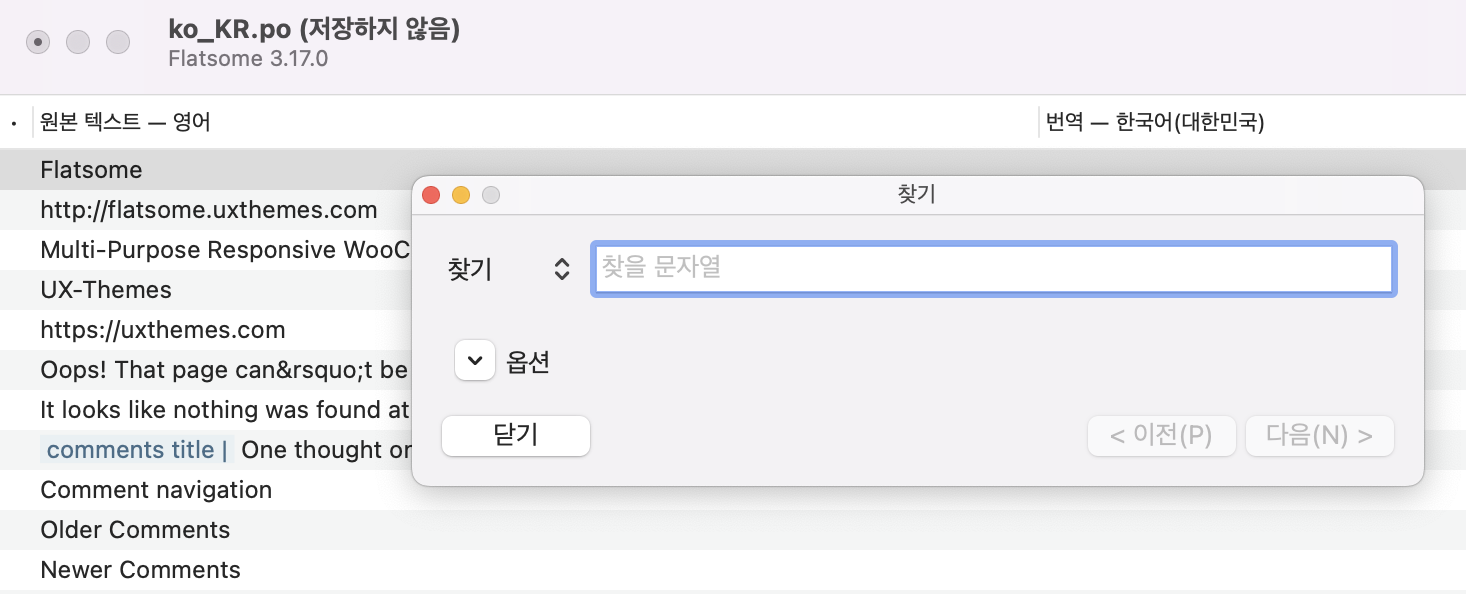Click the 번역 — 한국어(대한민국) column header
The height and width of the screenshot is (594, 1466).
pyautogui.click(x=1154, y=123)
